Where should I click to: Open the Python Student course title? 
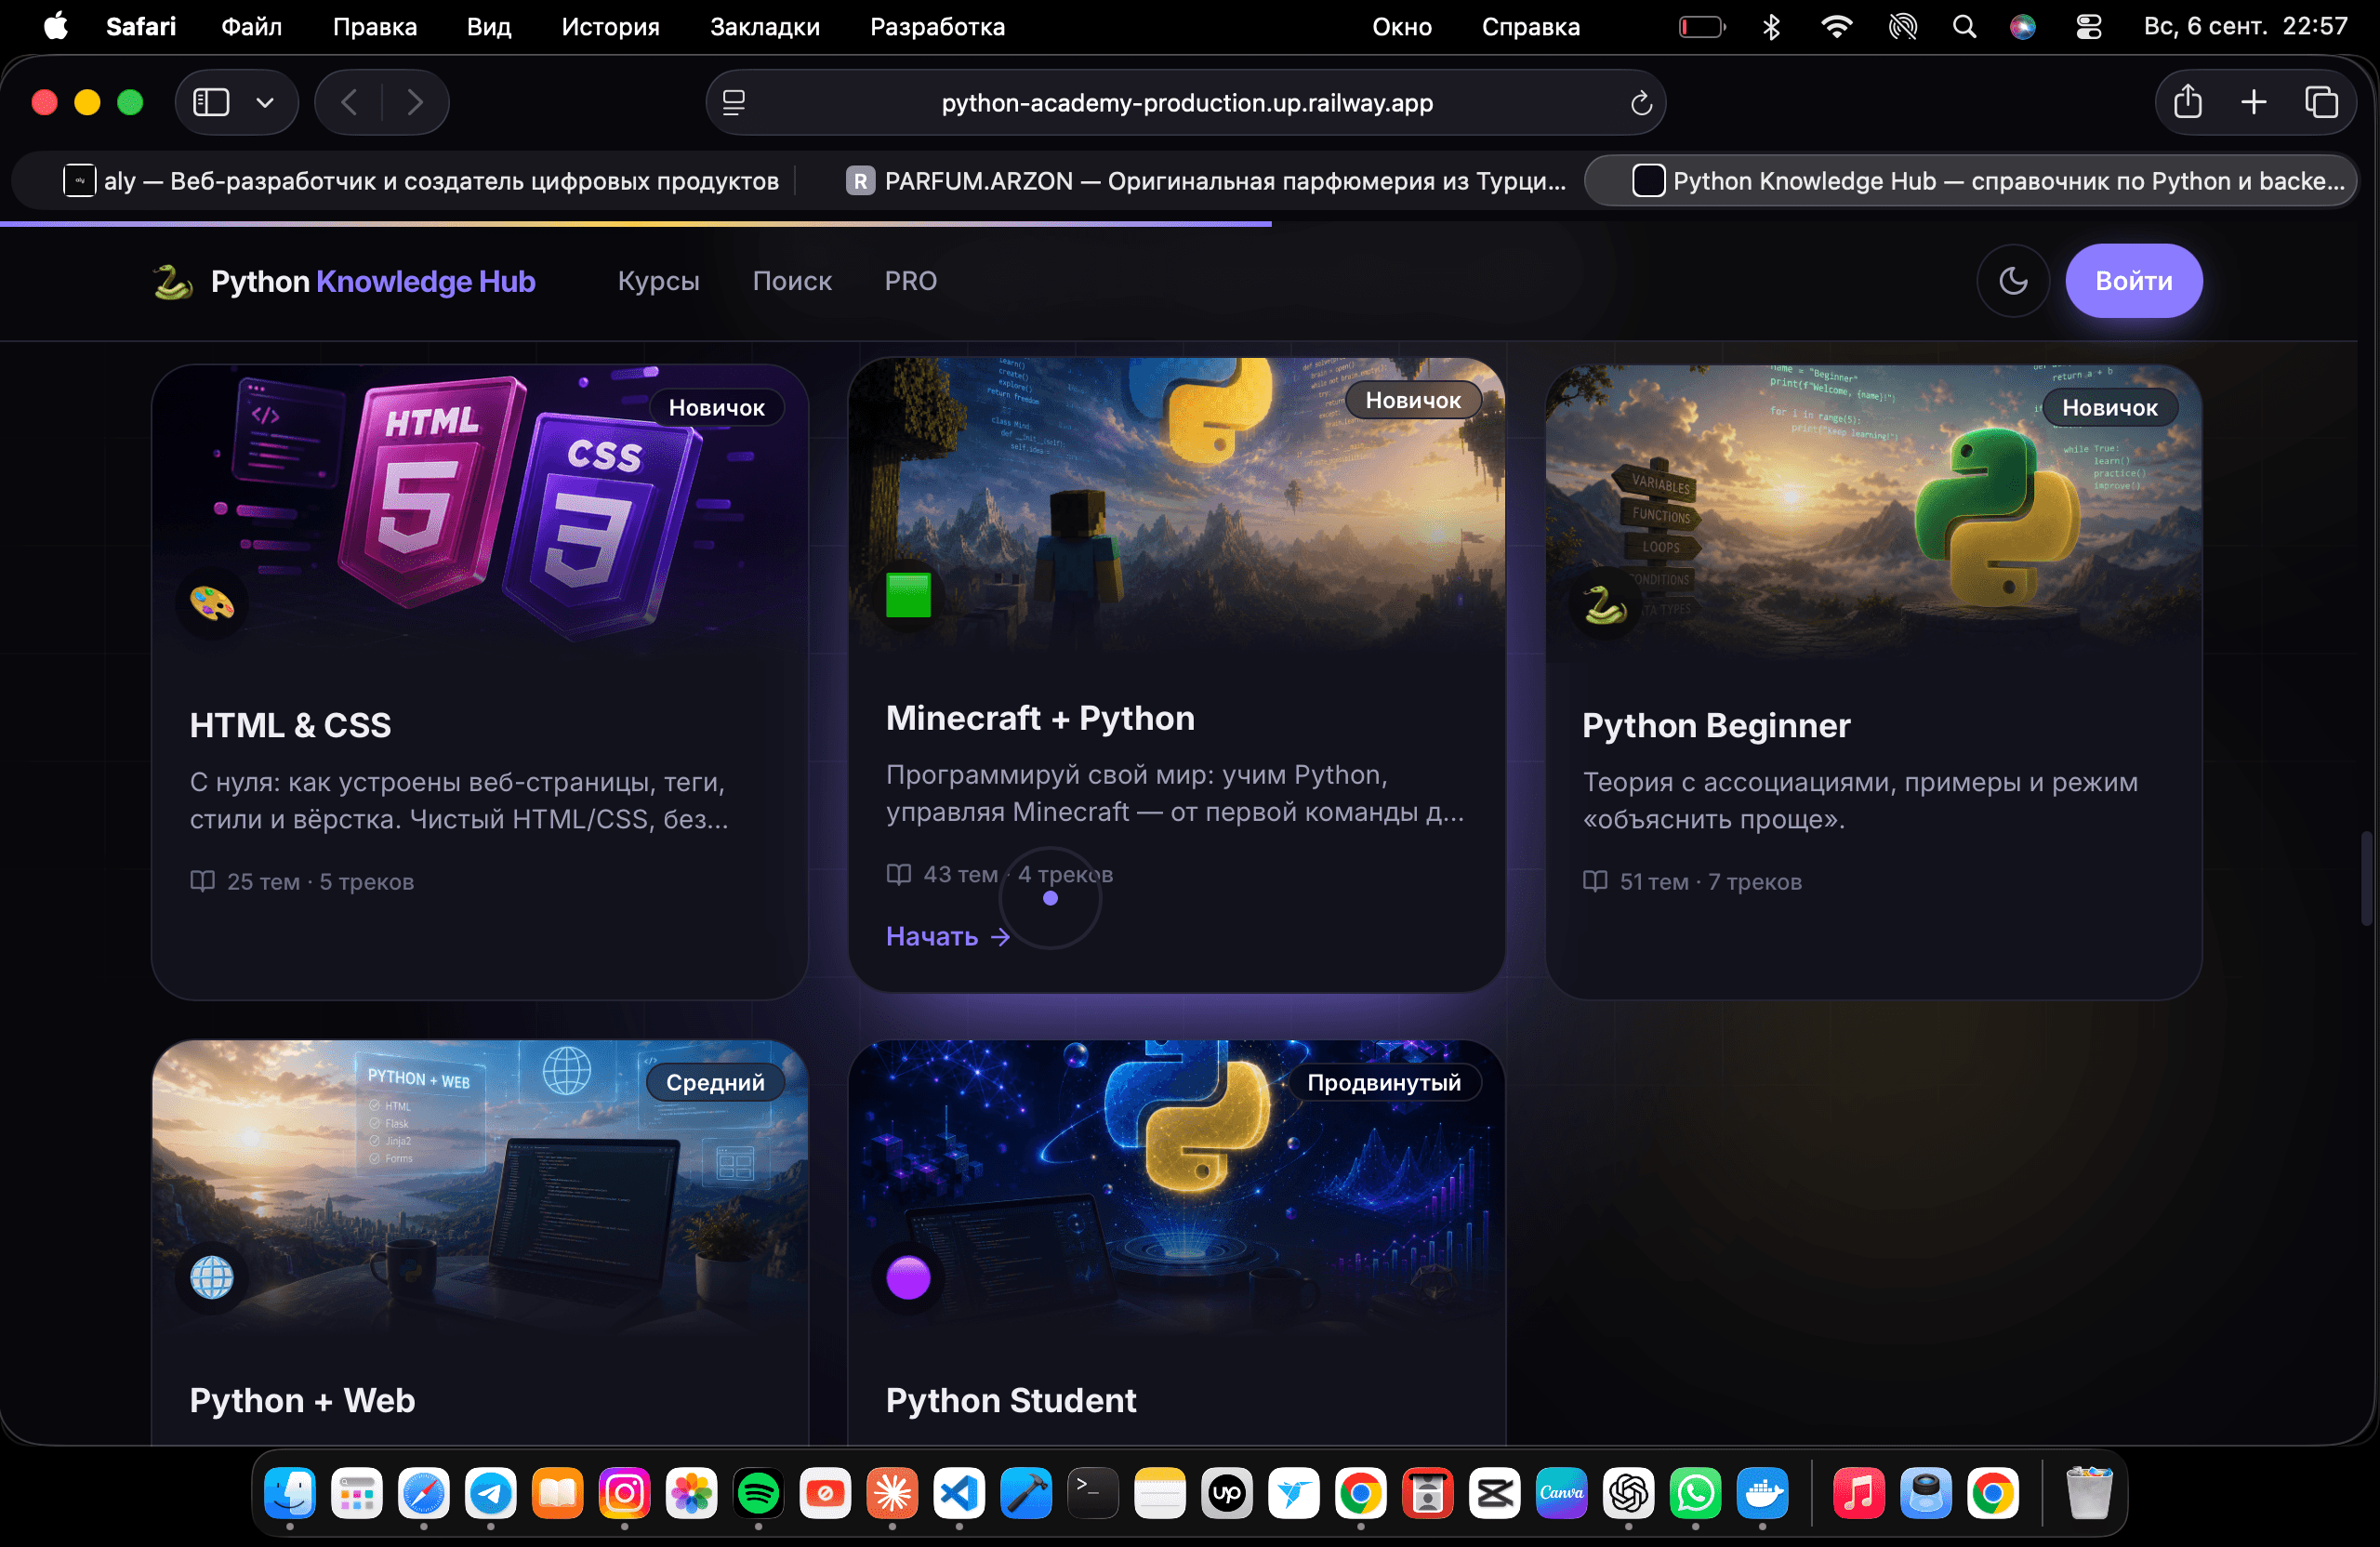point(1011,1400)
